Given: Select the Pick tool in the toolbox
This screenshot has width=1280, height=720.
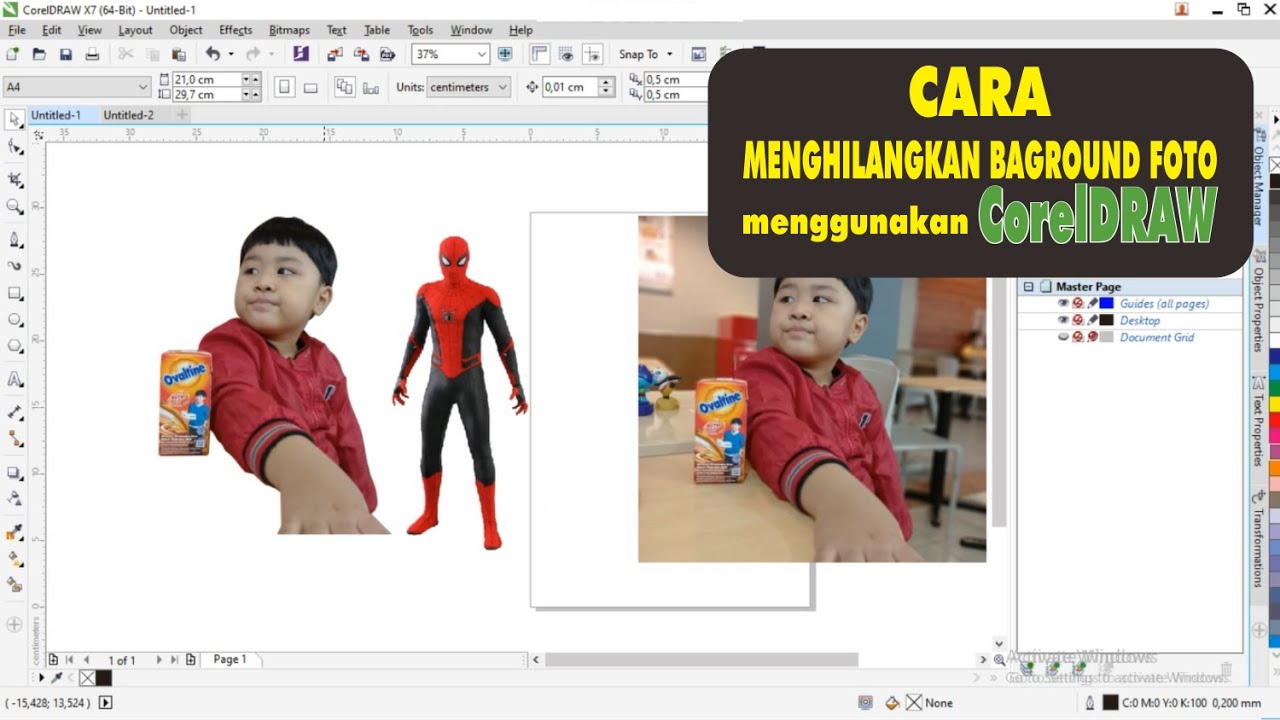Looking at the screenshot, I should pos(15,120).
